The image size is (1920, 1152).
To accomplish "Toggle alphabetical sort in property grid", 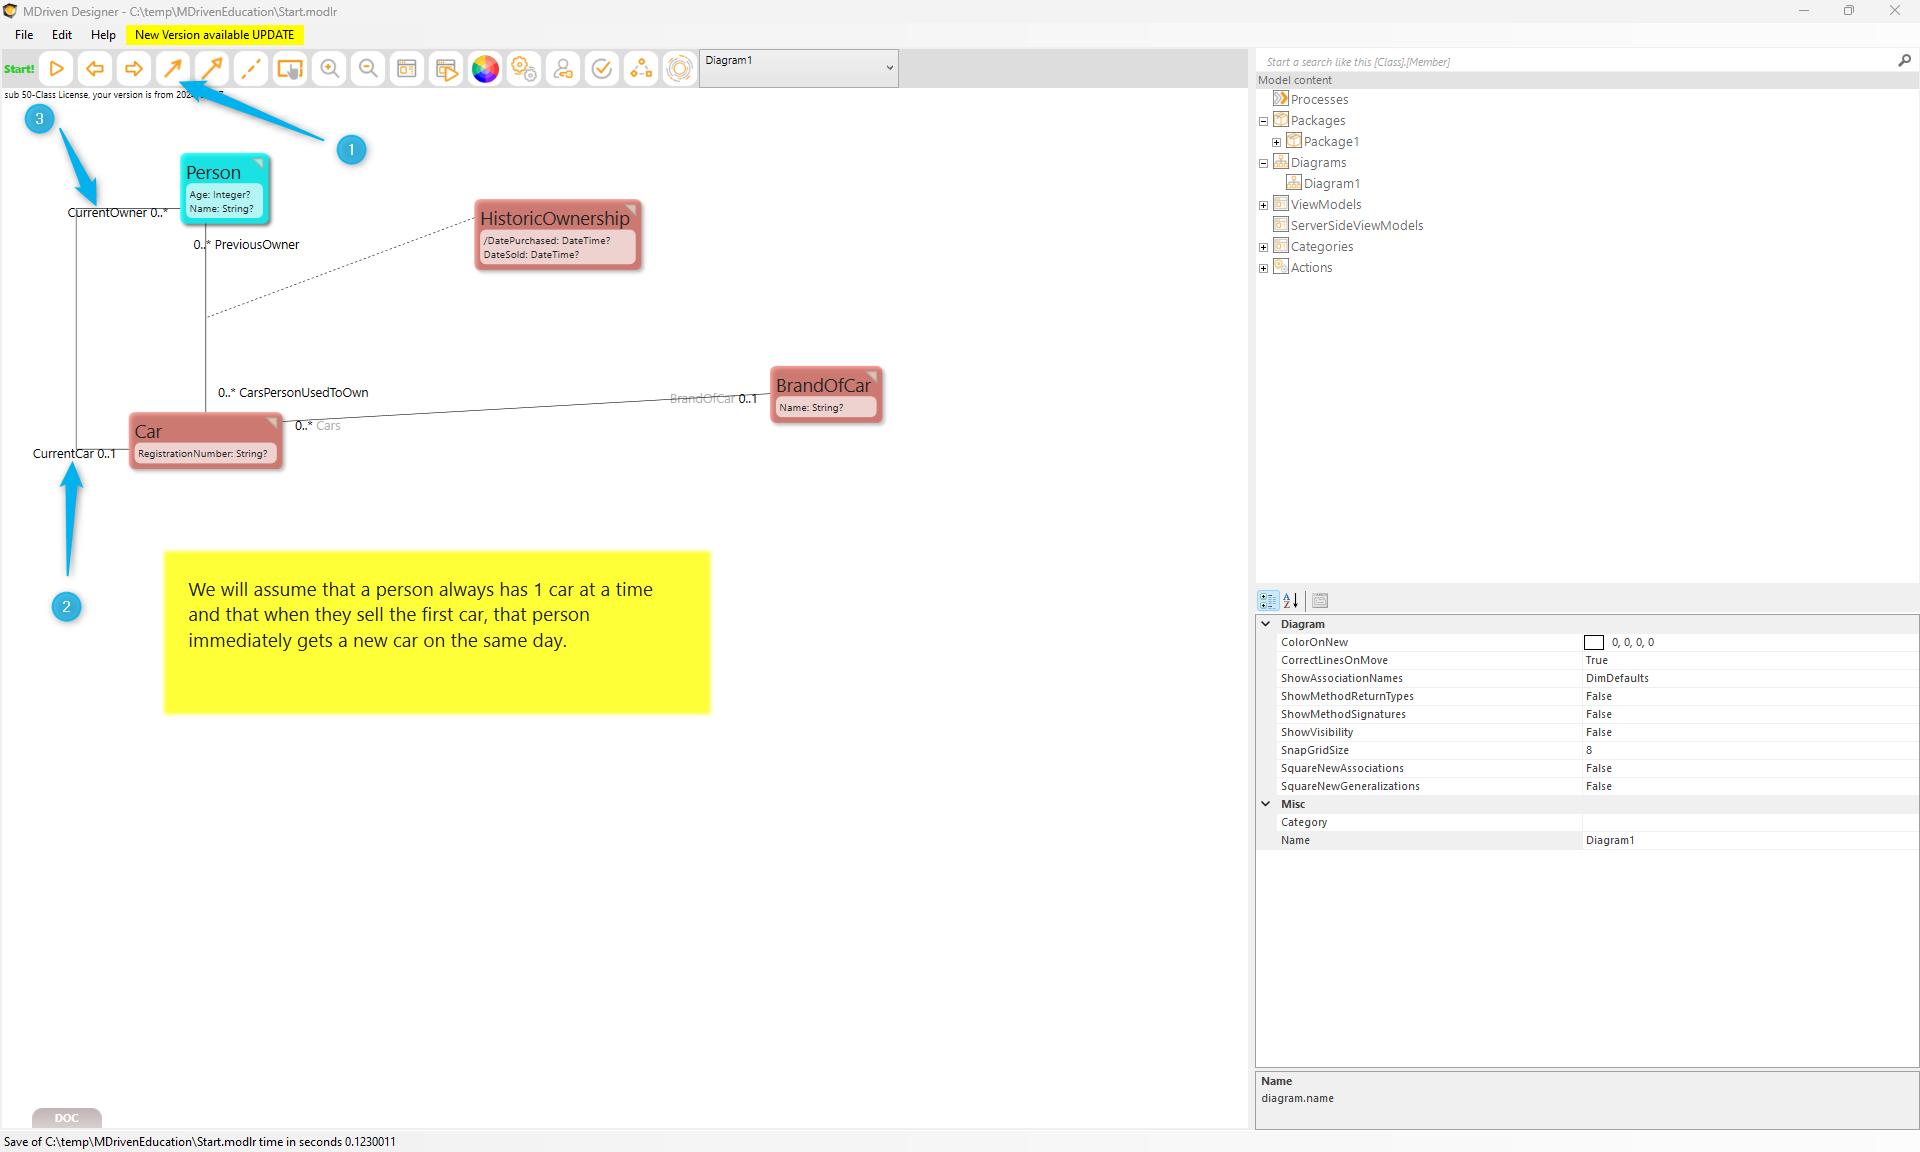I will [x=1291, y=601].
